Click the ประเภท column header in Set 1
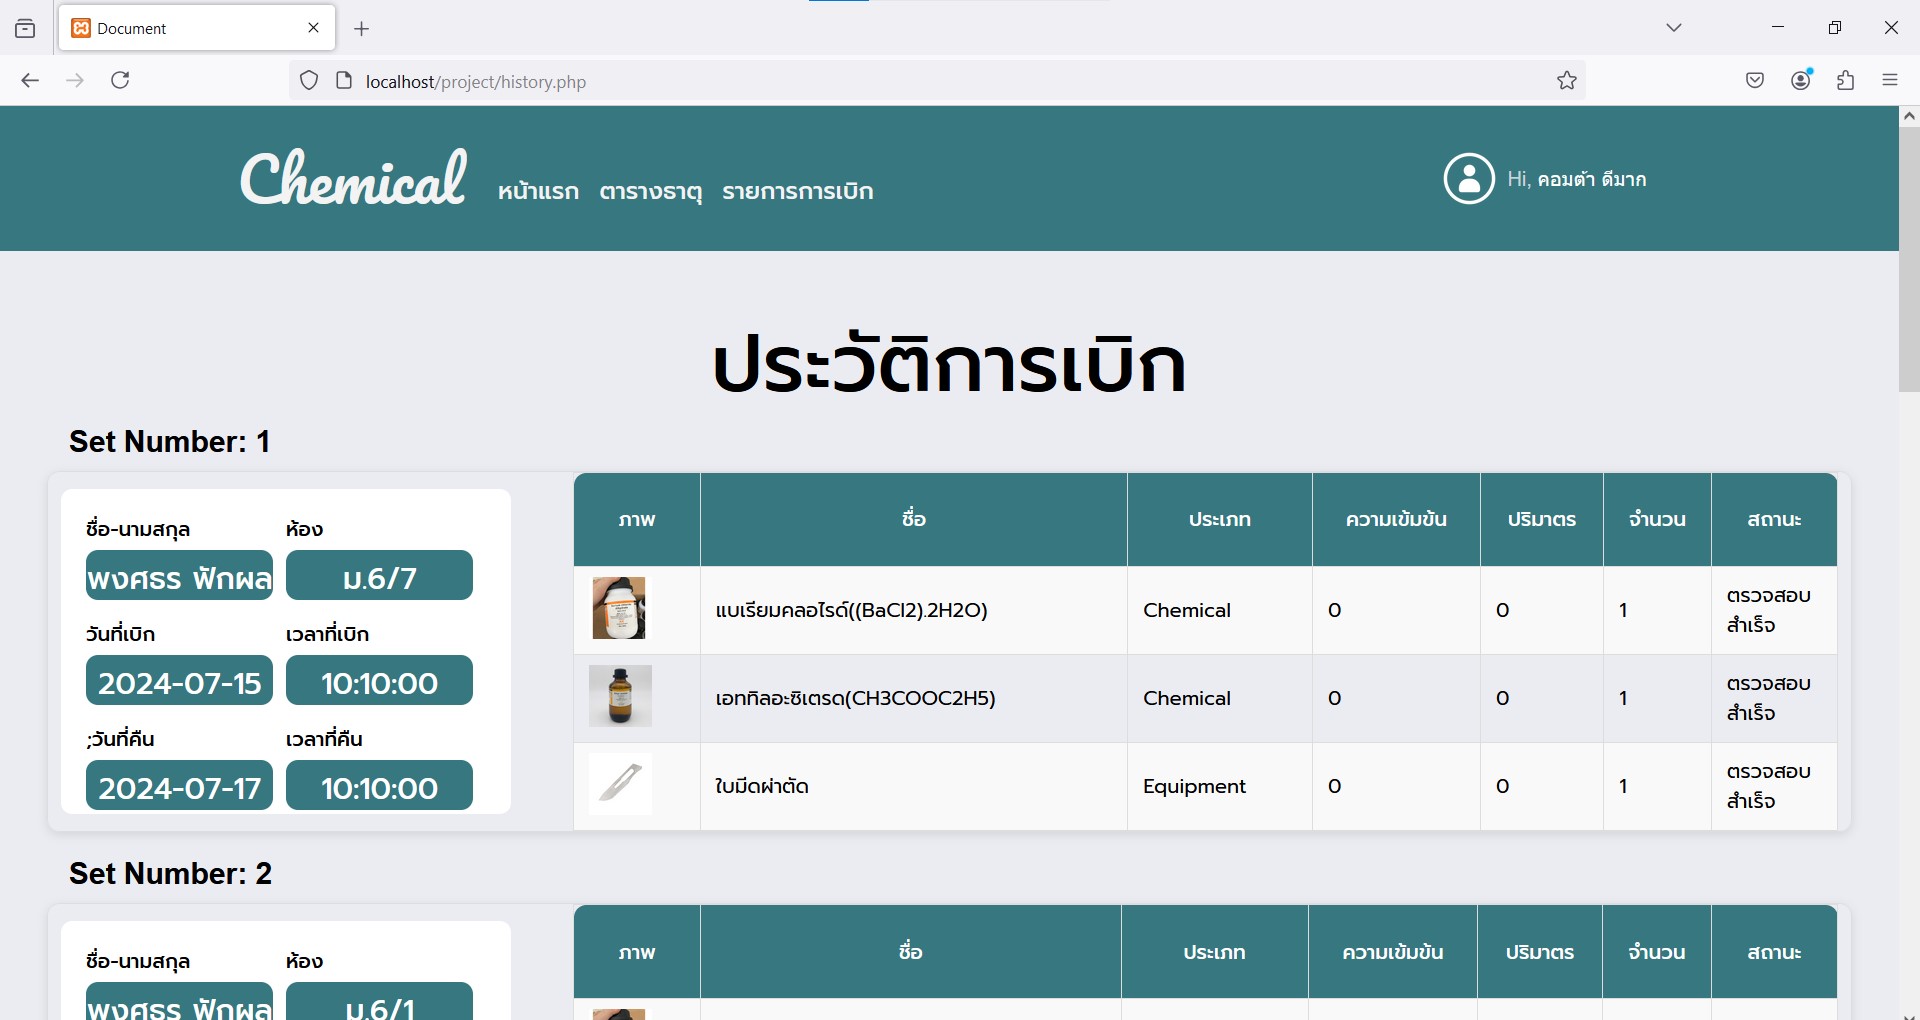The image size is (1920, 1020). (x=1220, y=519)
